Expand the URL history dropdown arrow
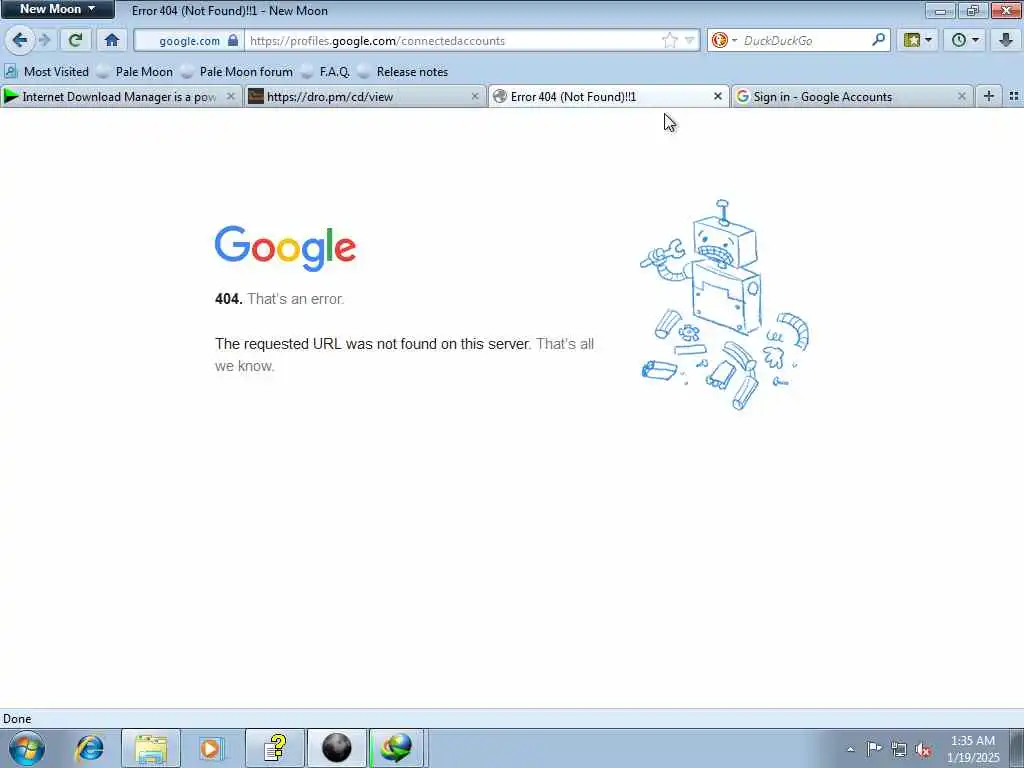The width and height of the screenshot is (1024, 768). coord(689,40)
